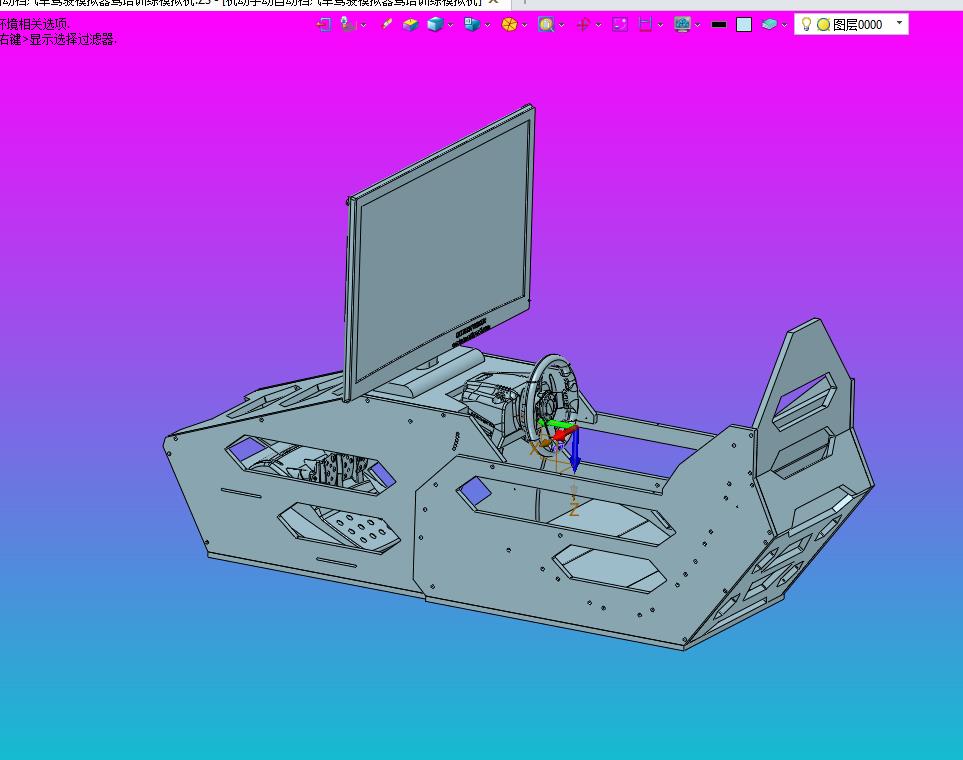Click the green axis of coordinate triad

point(555,424)
